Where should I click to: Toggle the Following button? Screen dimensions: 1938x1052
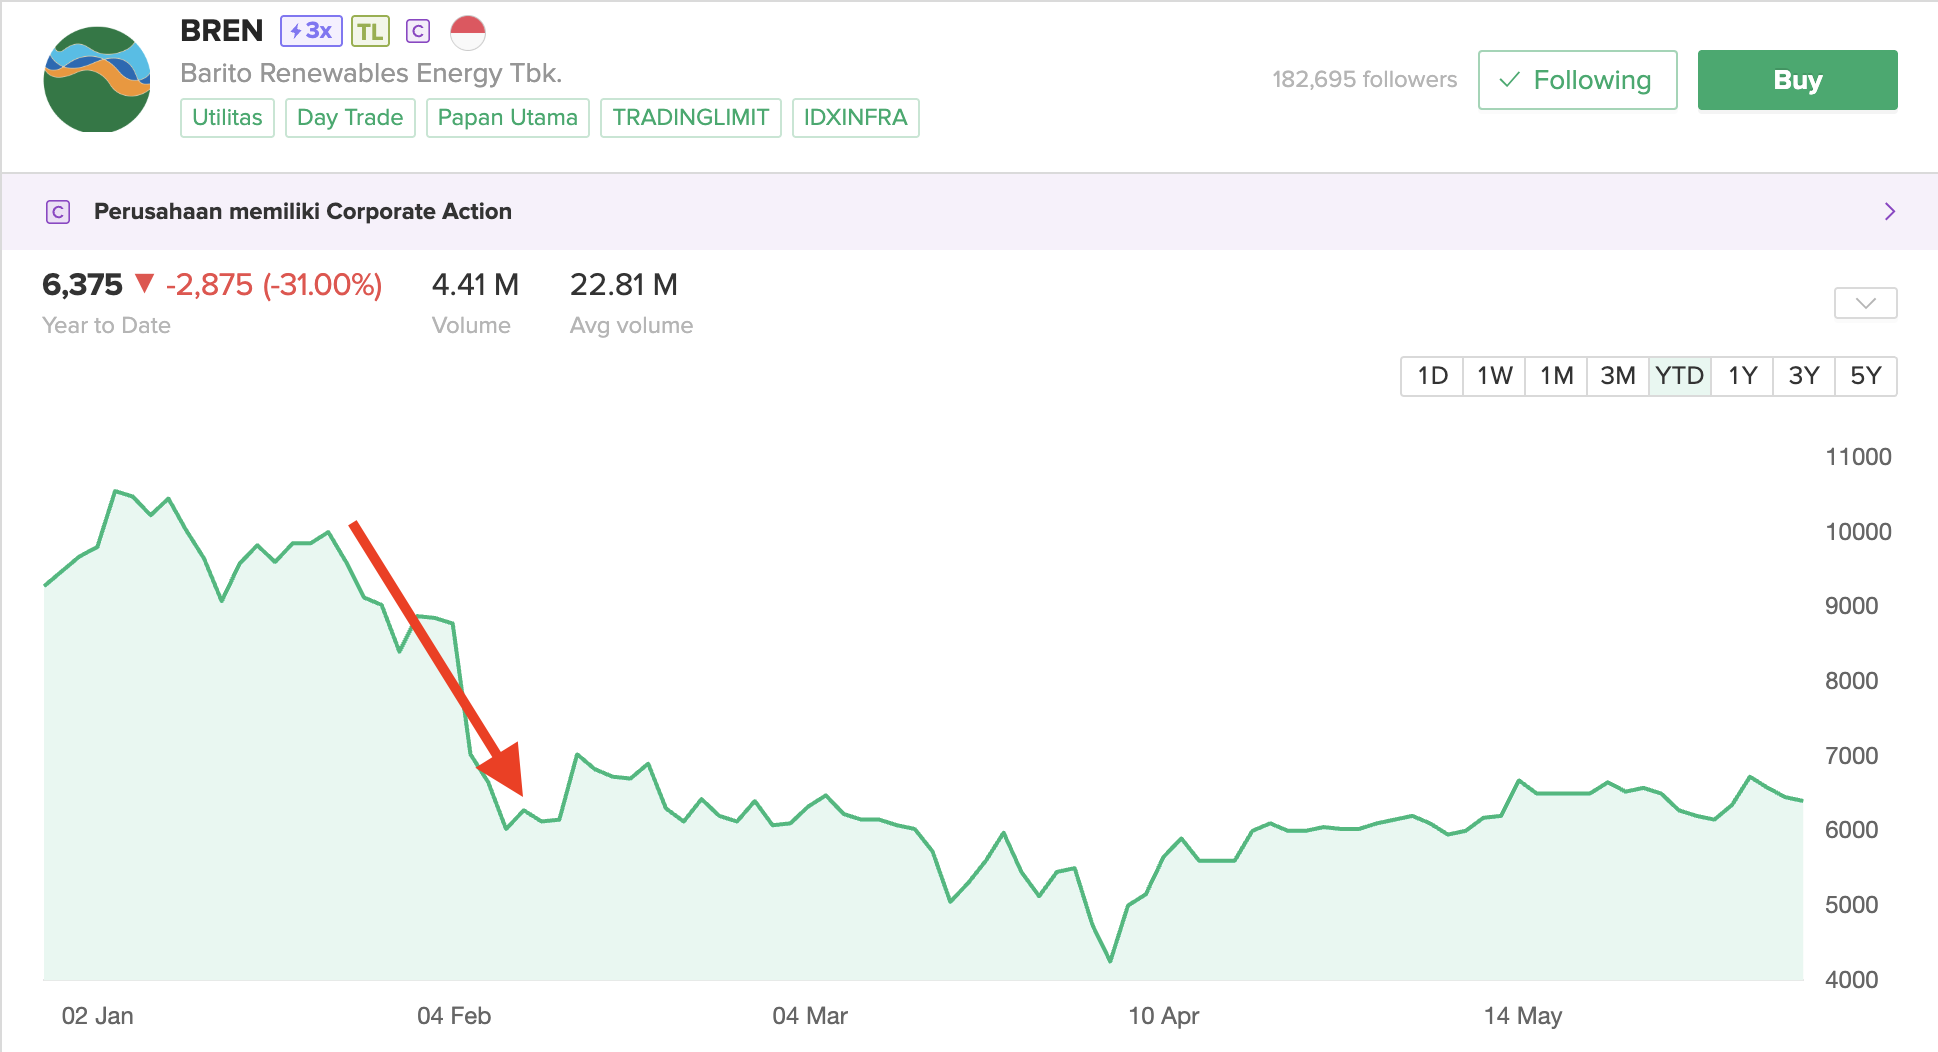coord(1577,80)
